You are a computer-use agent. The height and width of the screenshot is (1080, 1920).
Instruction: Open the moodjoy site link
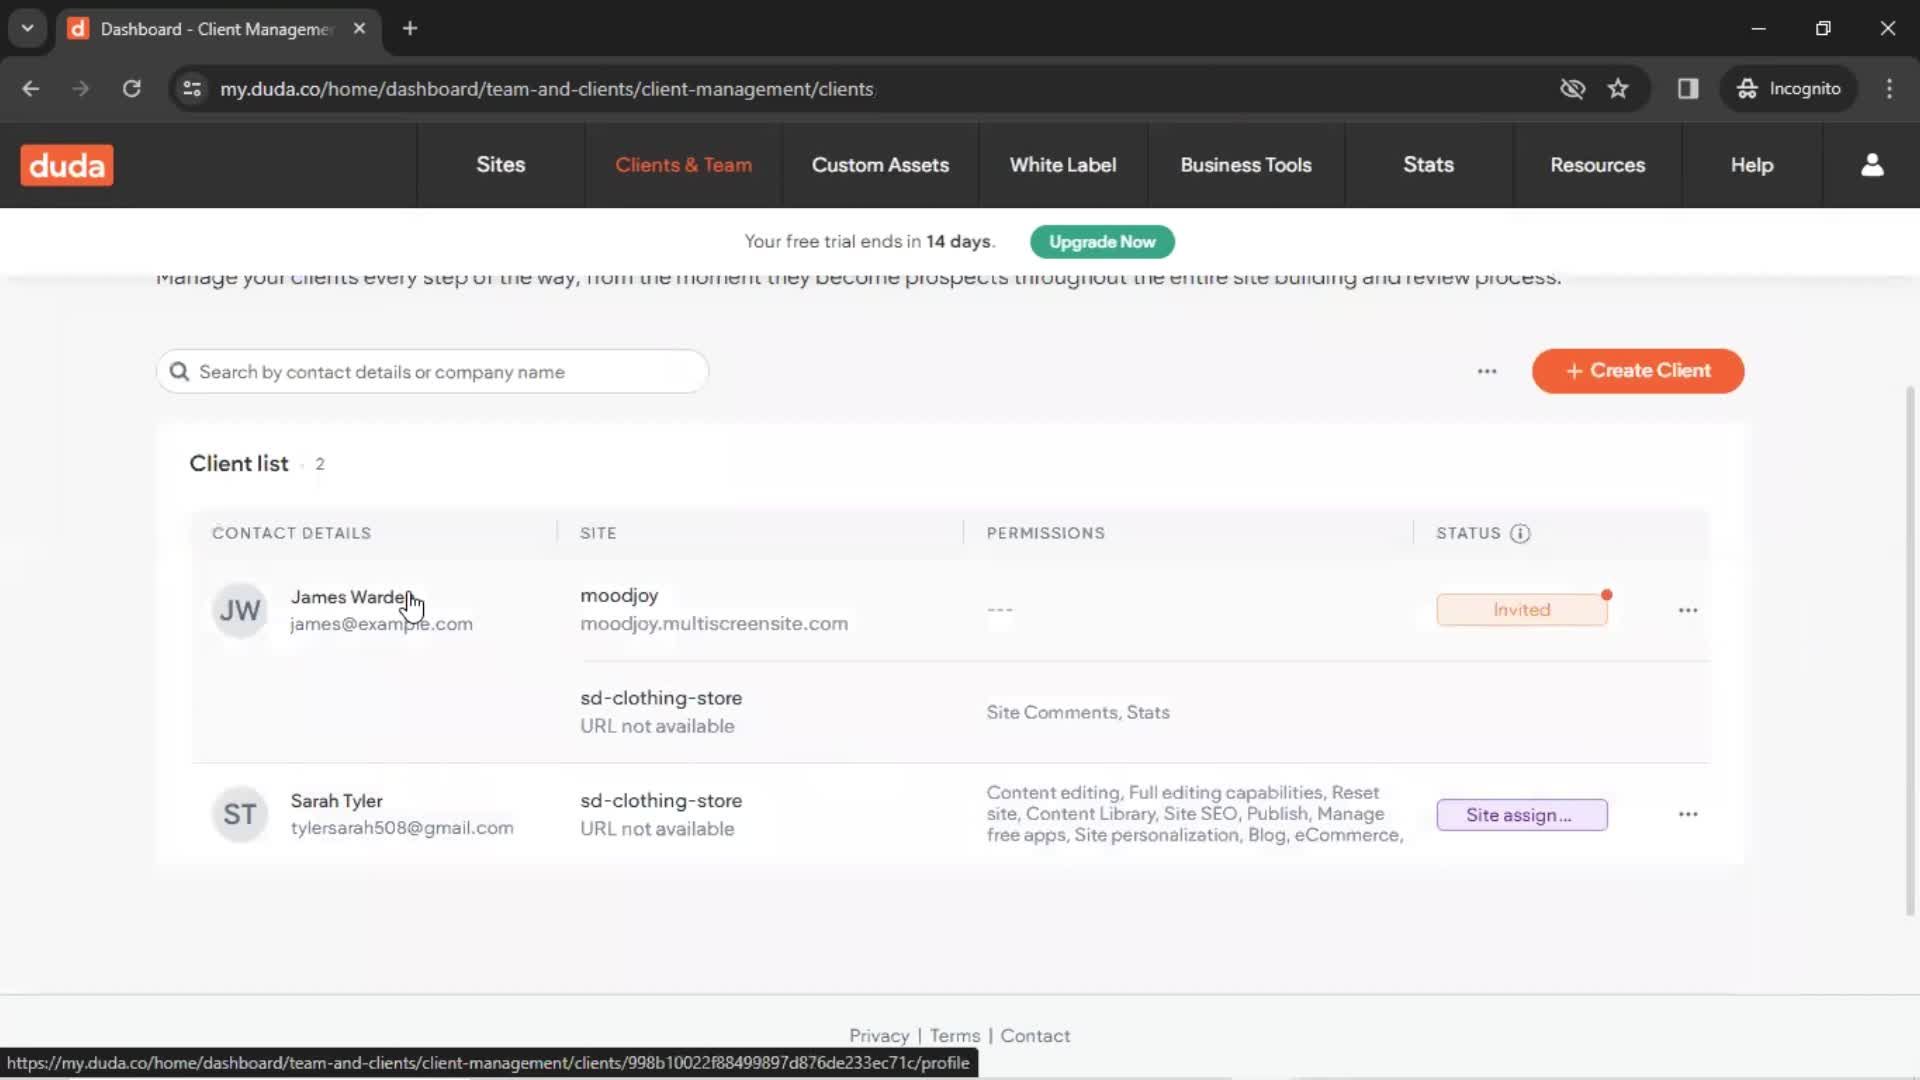click(x=619, y=596)
